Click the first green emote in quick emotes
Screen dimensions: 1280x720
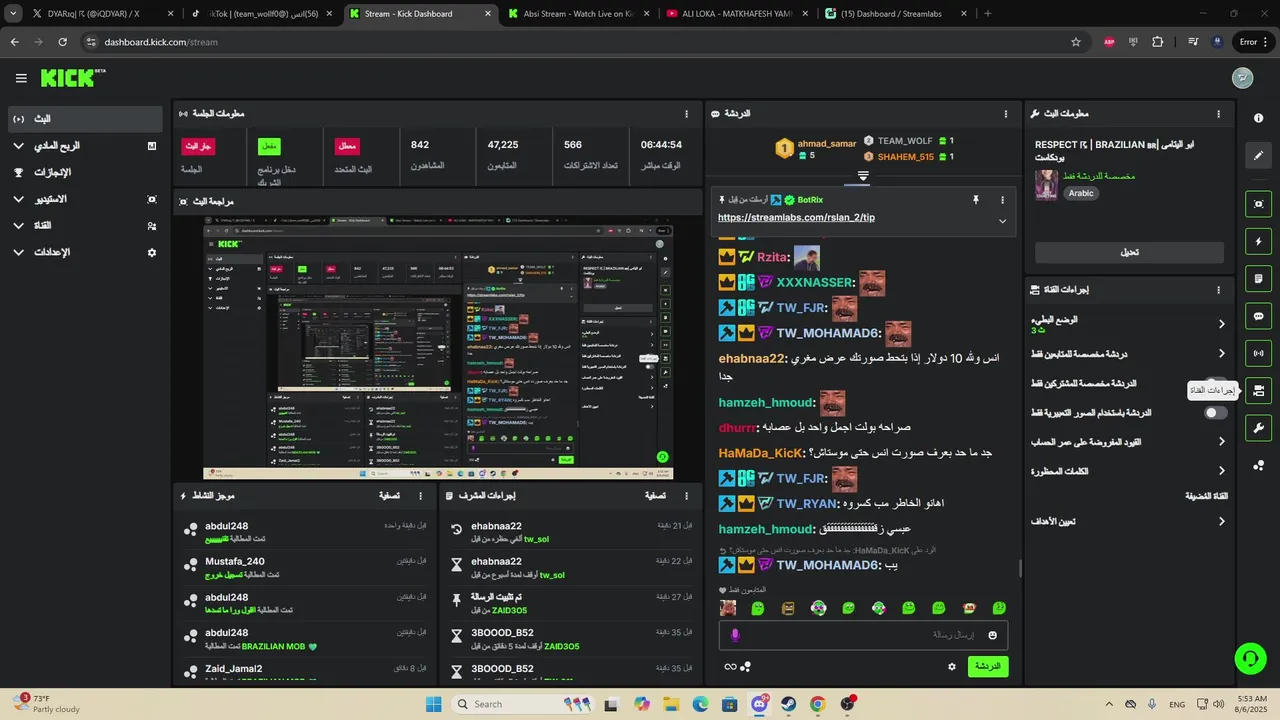click(758, 608)
